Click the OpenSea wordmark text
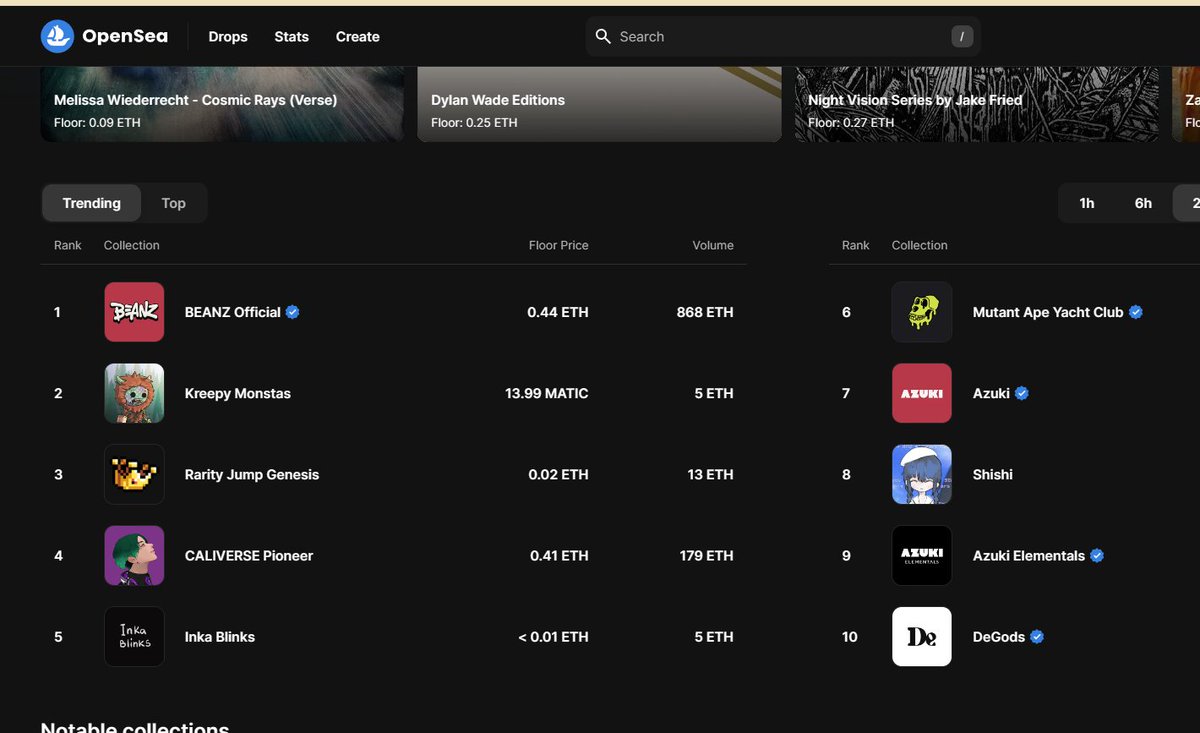The image size is (1200, 733). pyautogui.click(x=125, y=37)
